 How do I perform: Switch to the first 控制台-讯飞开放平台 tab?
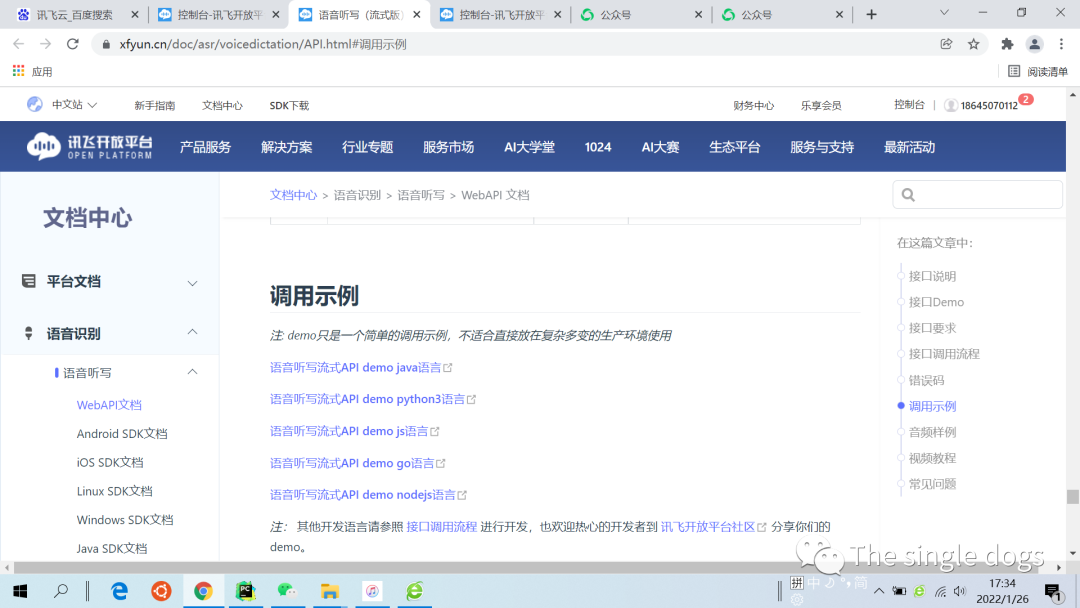[219, 14]
